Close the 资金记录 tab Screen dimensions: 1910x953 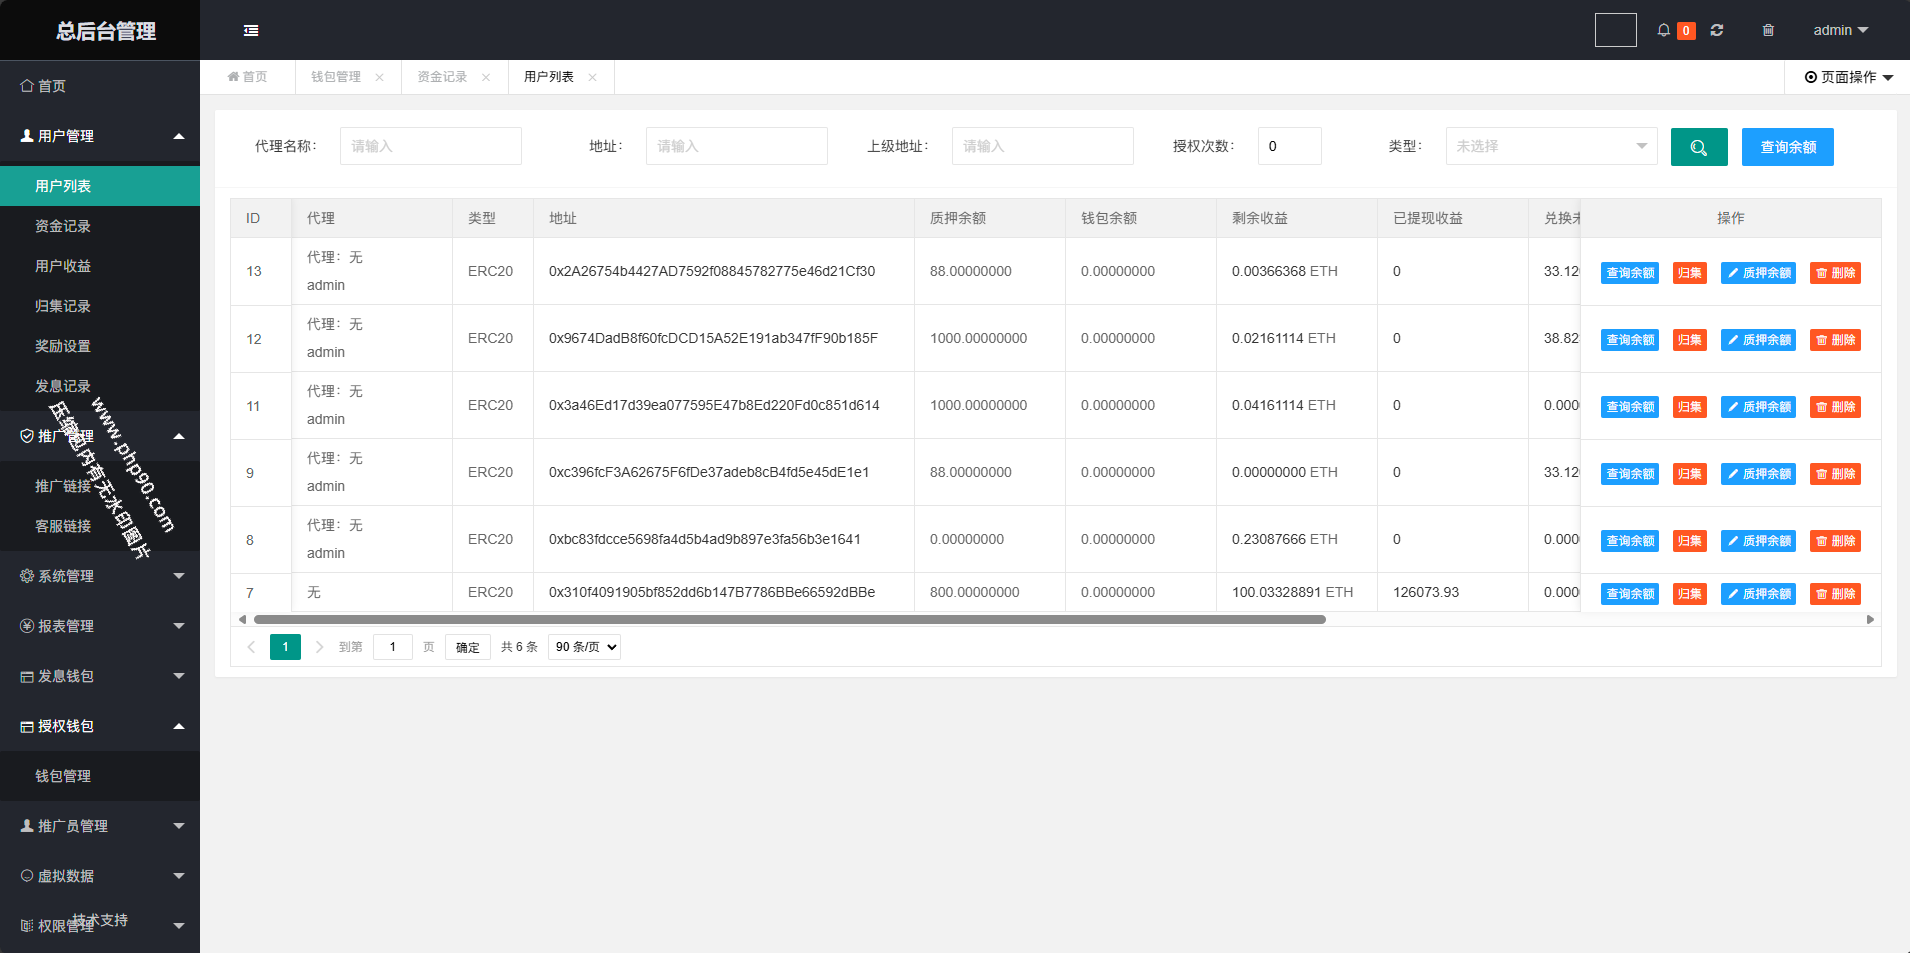[486, 77]
